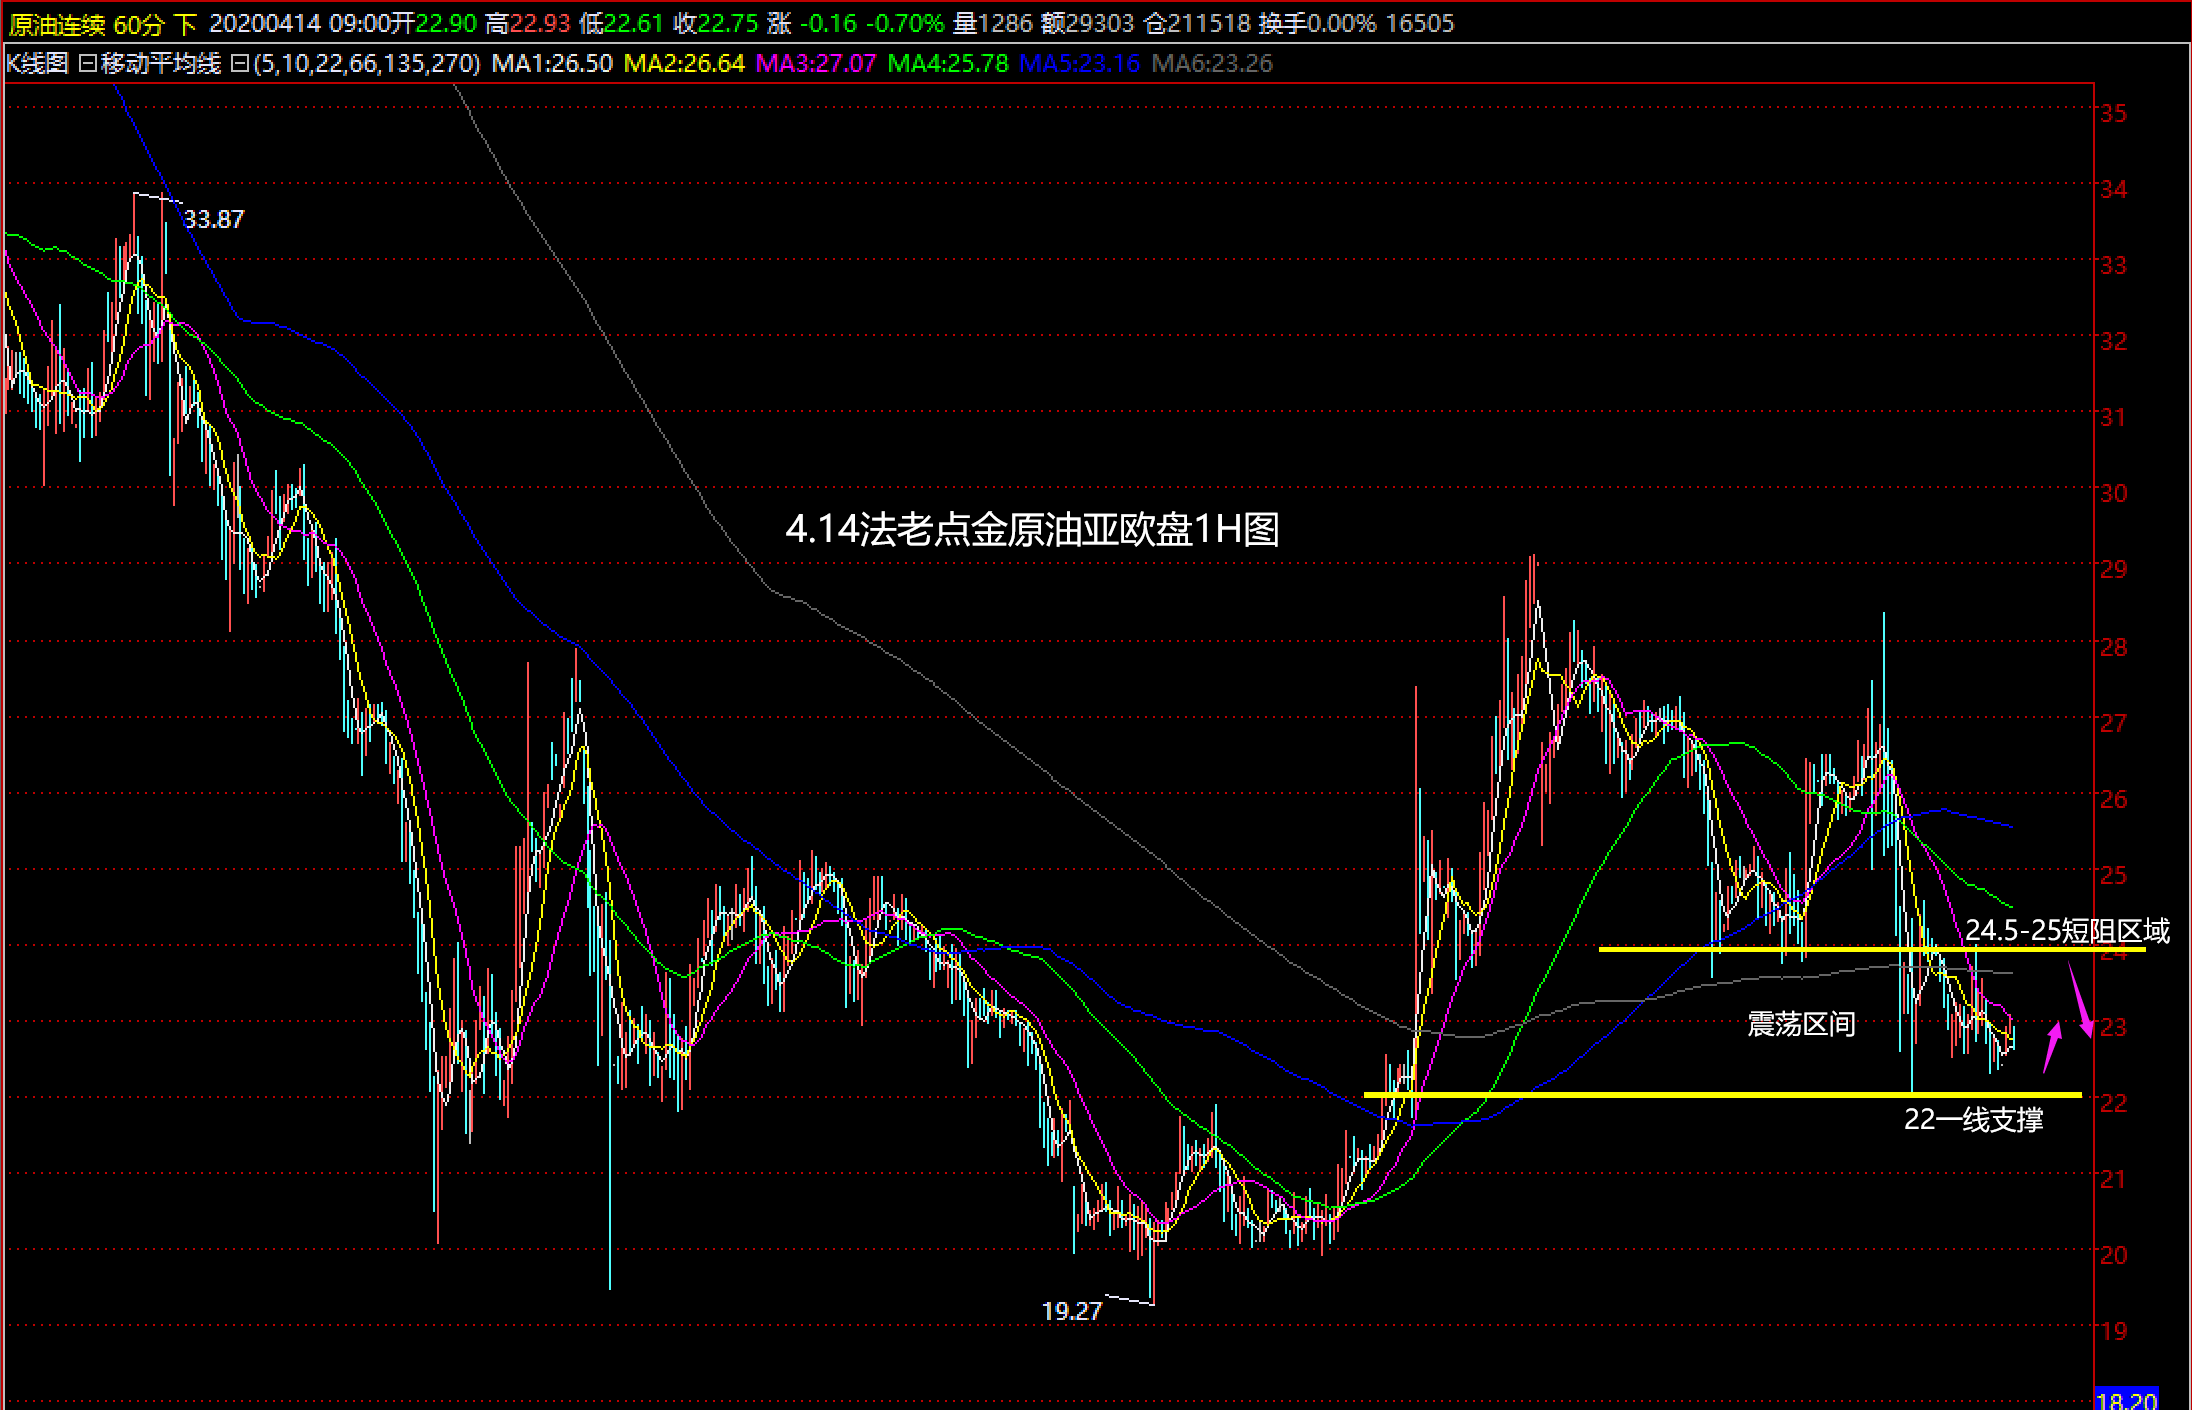Image resolution: width=2192 pixels, height=1410 pixels.
Task: Click the blue 18.20 price tag
Action: tap(2126, 1400)
